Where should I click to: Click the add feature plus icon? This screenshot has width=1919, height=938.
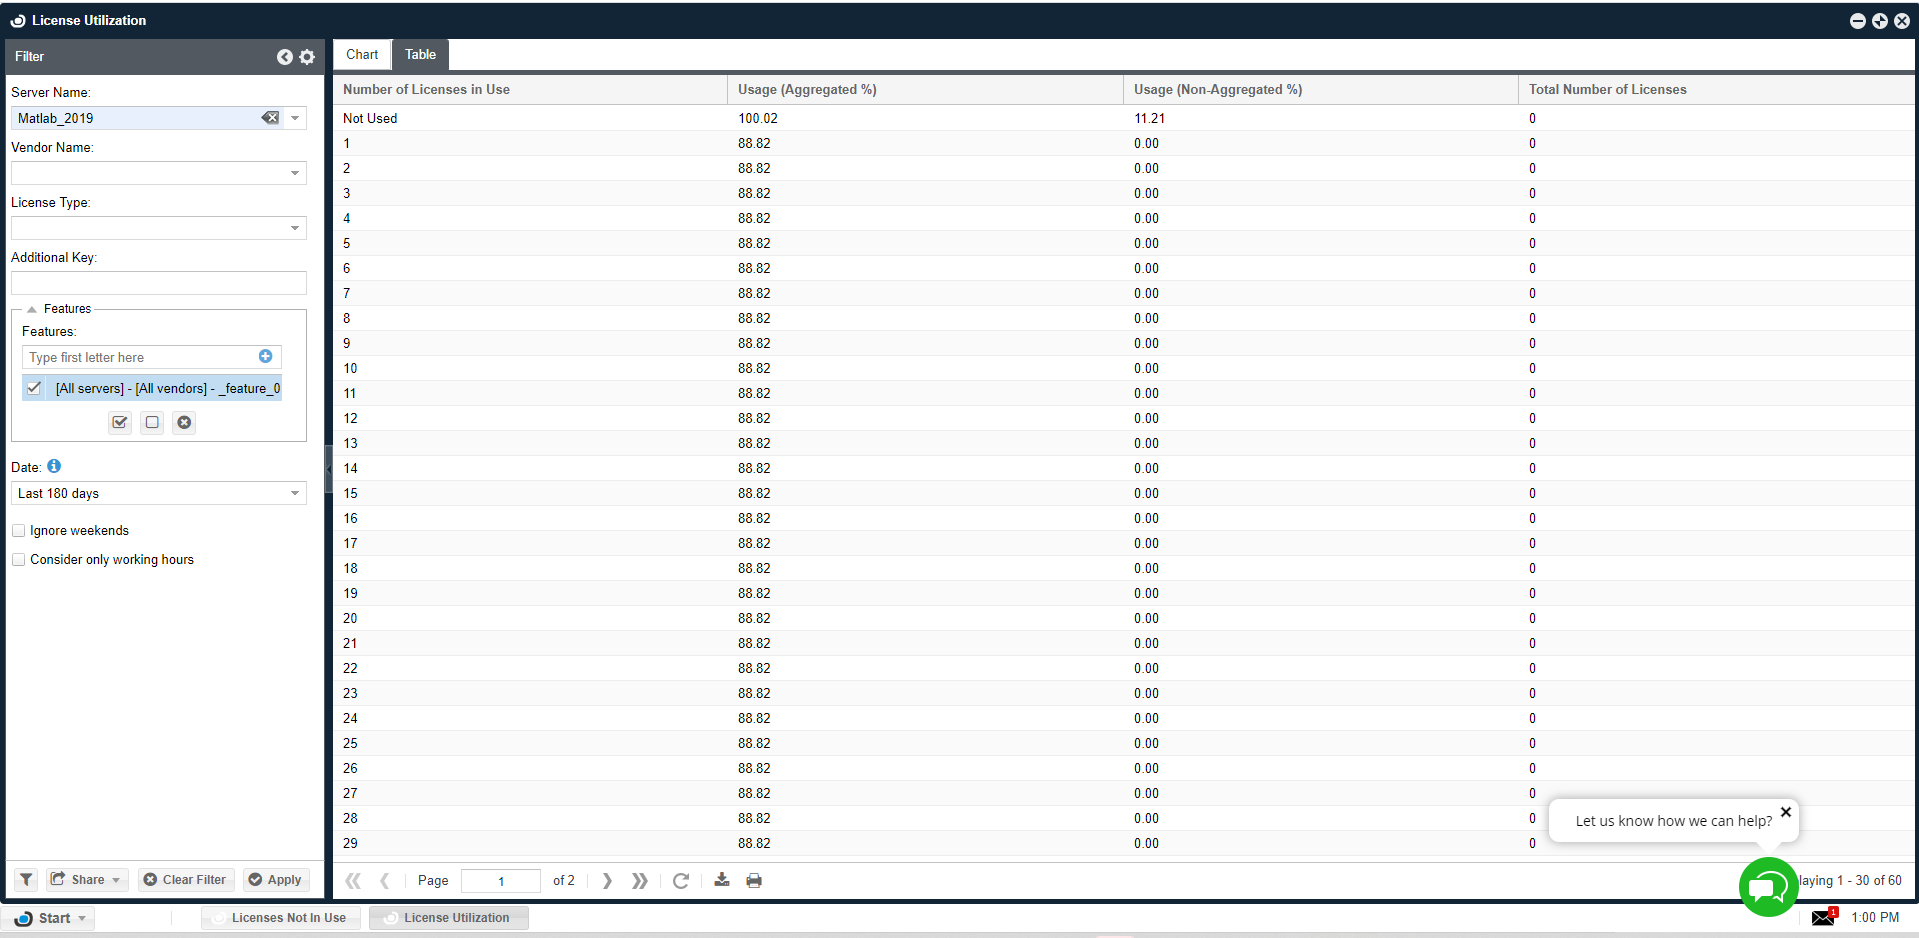click(x=266, y=357)
